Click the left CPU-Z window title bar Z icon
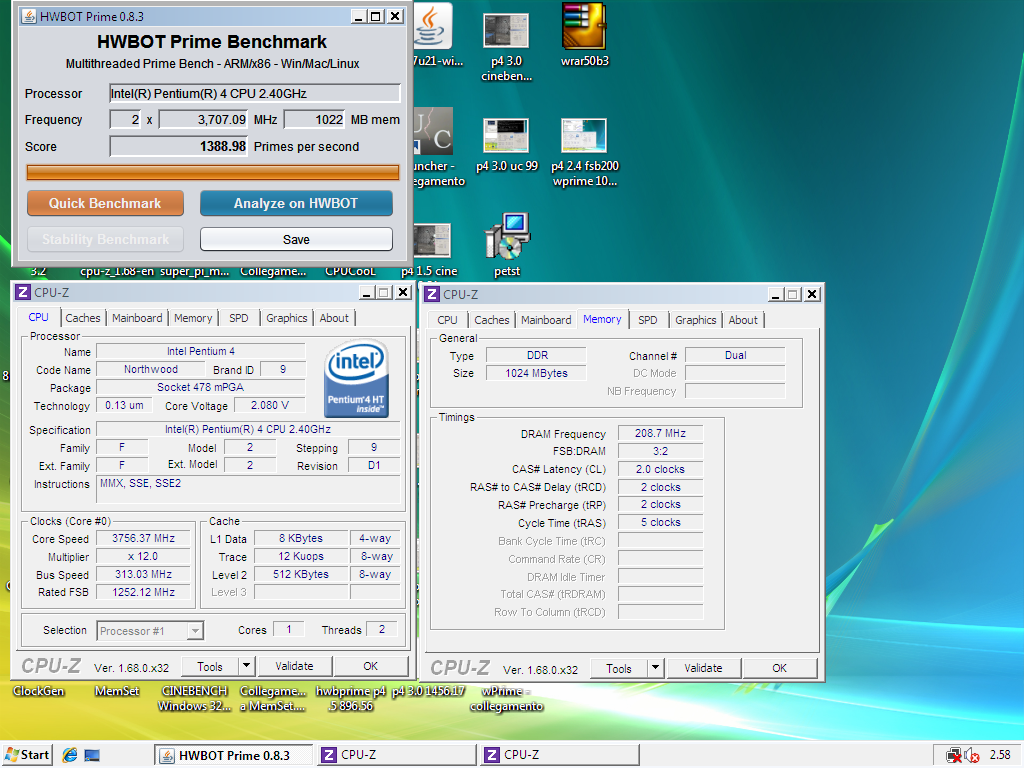Image resolution: width=1024 pixels, height=768 pixels. [x=23, y=293]
